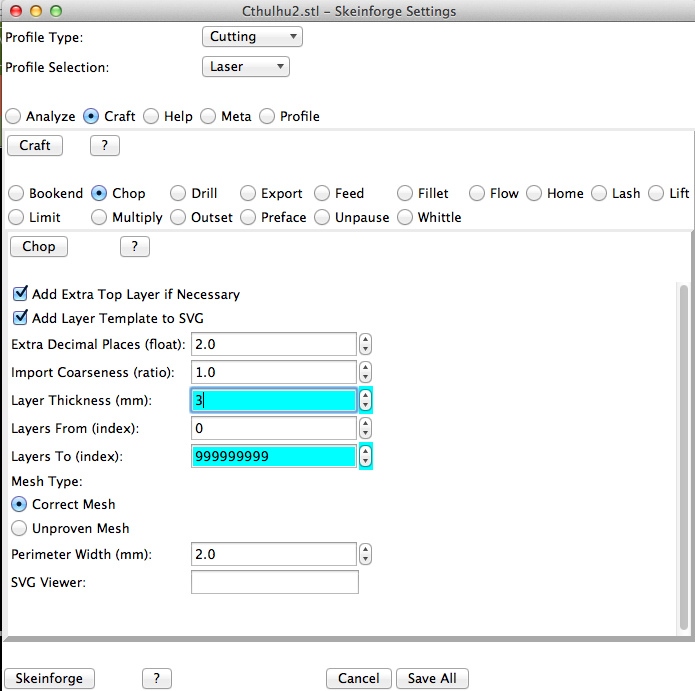Screen dimensions: 695x691
Task: Select the Chop plugin radio button
Action: pyautogui.click(x=99, y=194)
